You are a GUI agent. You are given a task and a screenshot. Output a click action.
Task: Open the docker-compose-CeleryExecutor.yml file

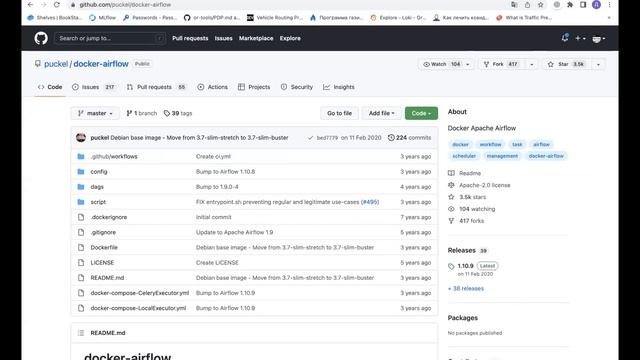click(x=140, y=293)
